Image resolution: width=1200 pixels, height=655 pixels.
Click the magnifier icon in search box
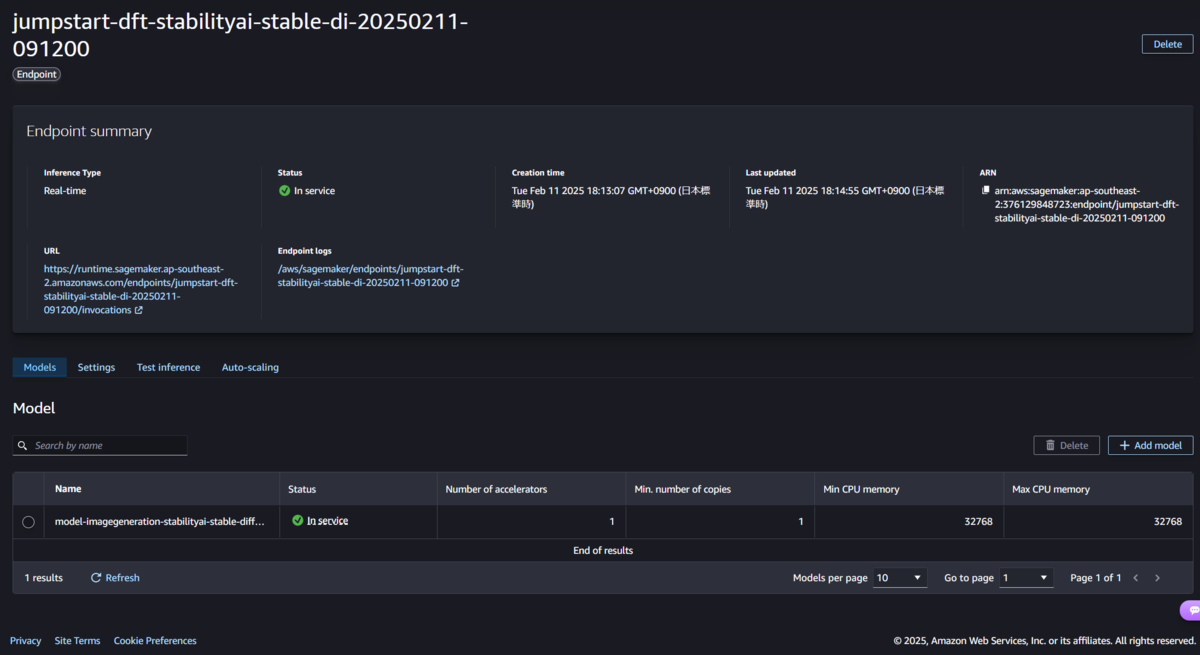pyautogui.click(x=23, y=446)
